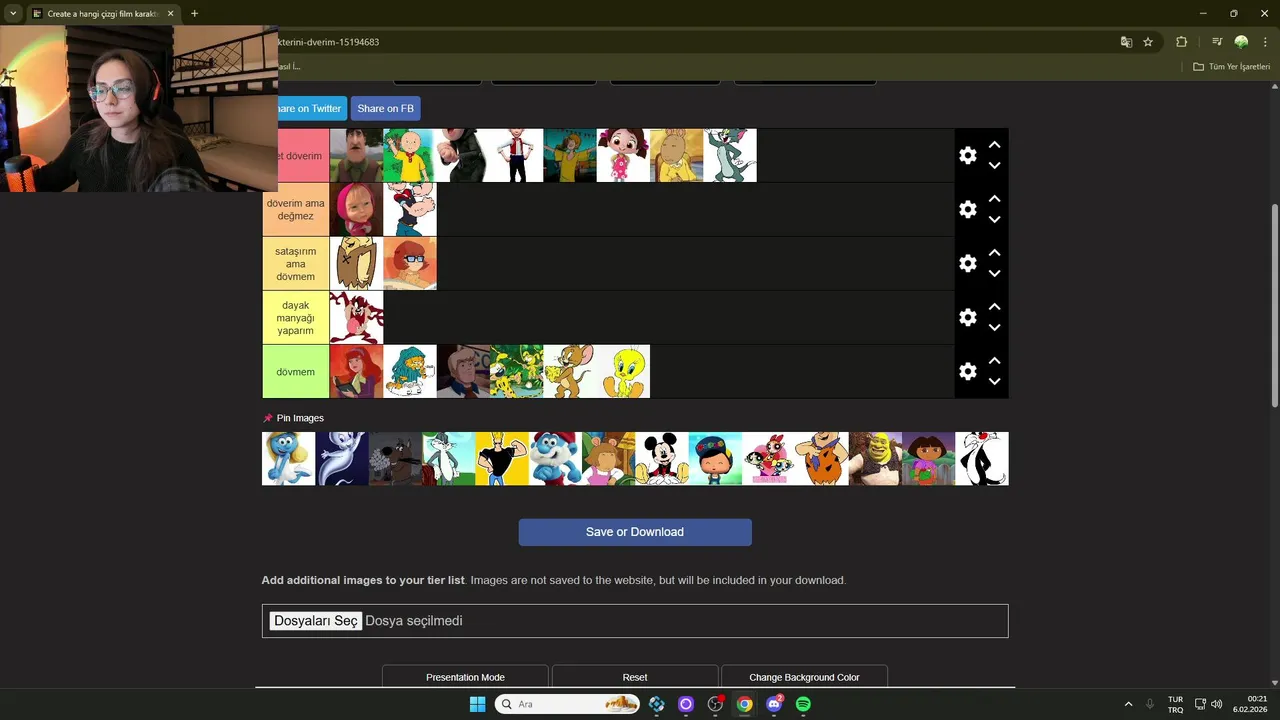Select the Papa Smurf image

coord(555,459)
